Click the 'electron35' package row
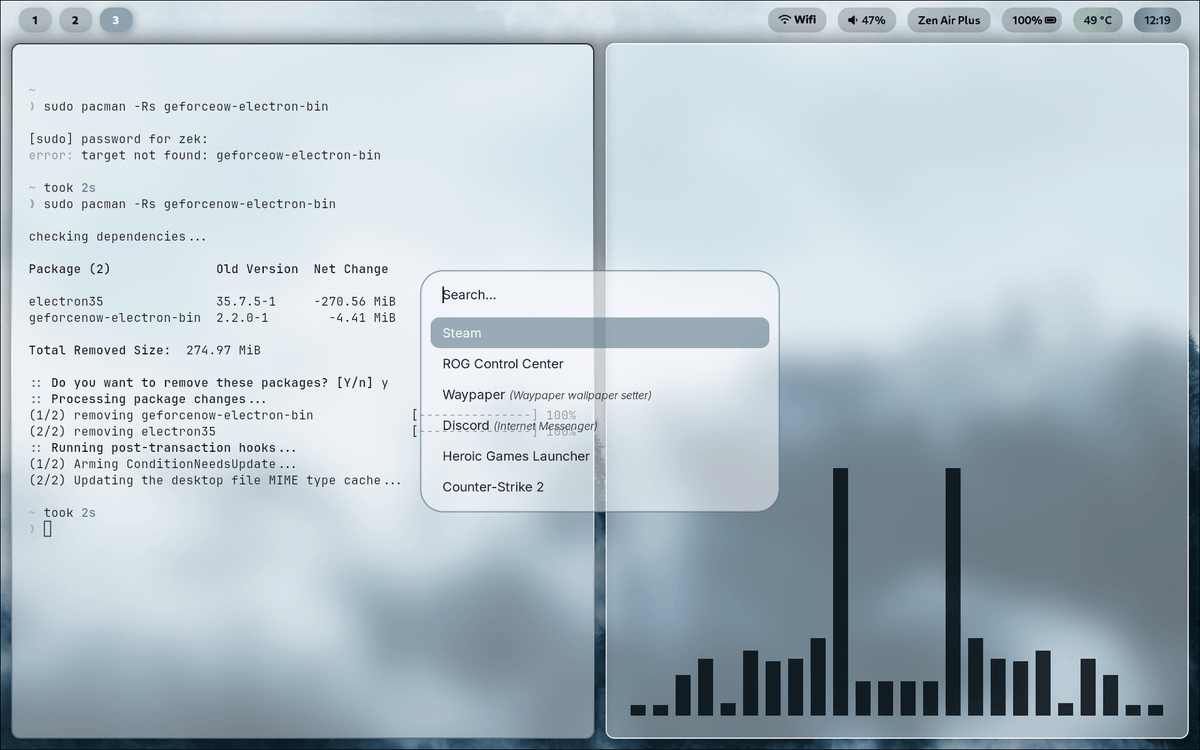The width and height of the screenshot is (1200, 750). coord(212,301)
